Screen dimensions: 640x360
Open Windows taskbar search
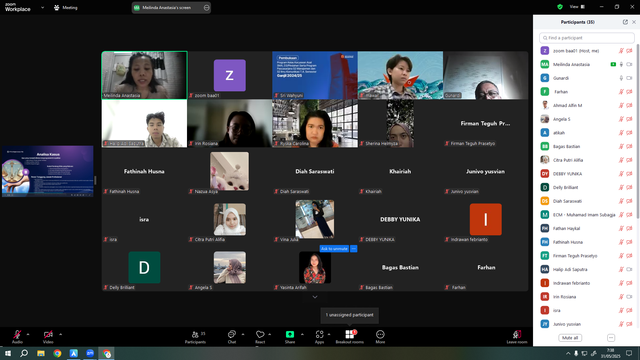24,353
